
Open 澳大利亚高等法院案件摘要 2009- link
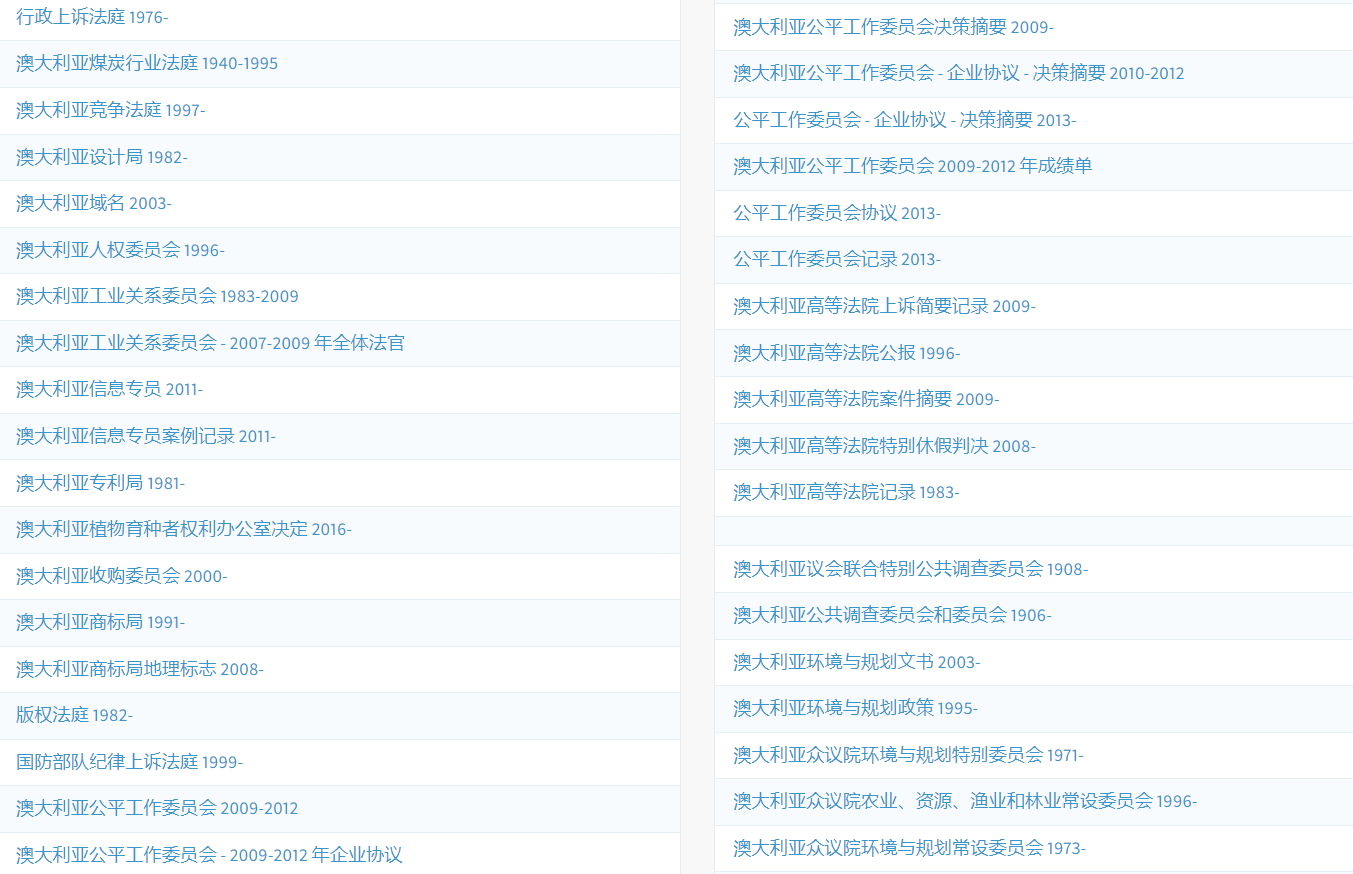click(x=866, y=399)
